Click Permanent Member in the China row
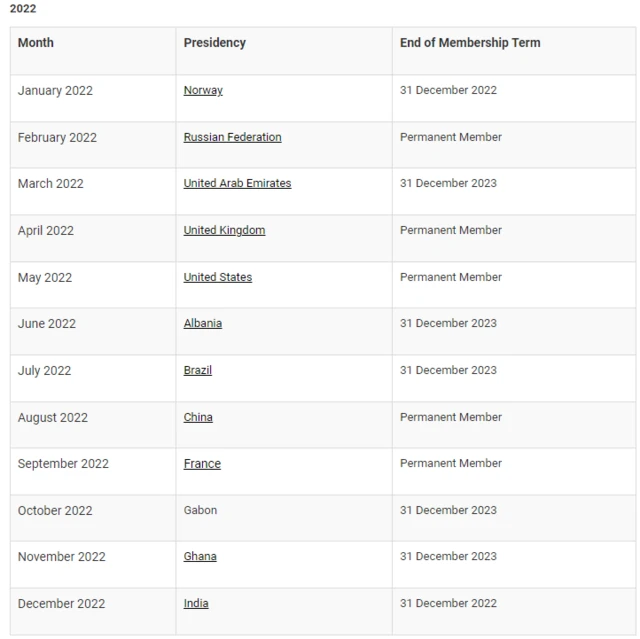 coord(451,417)
